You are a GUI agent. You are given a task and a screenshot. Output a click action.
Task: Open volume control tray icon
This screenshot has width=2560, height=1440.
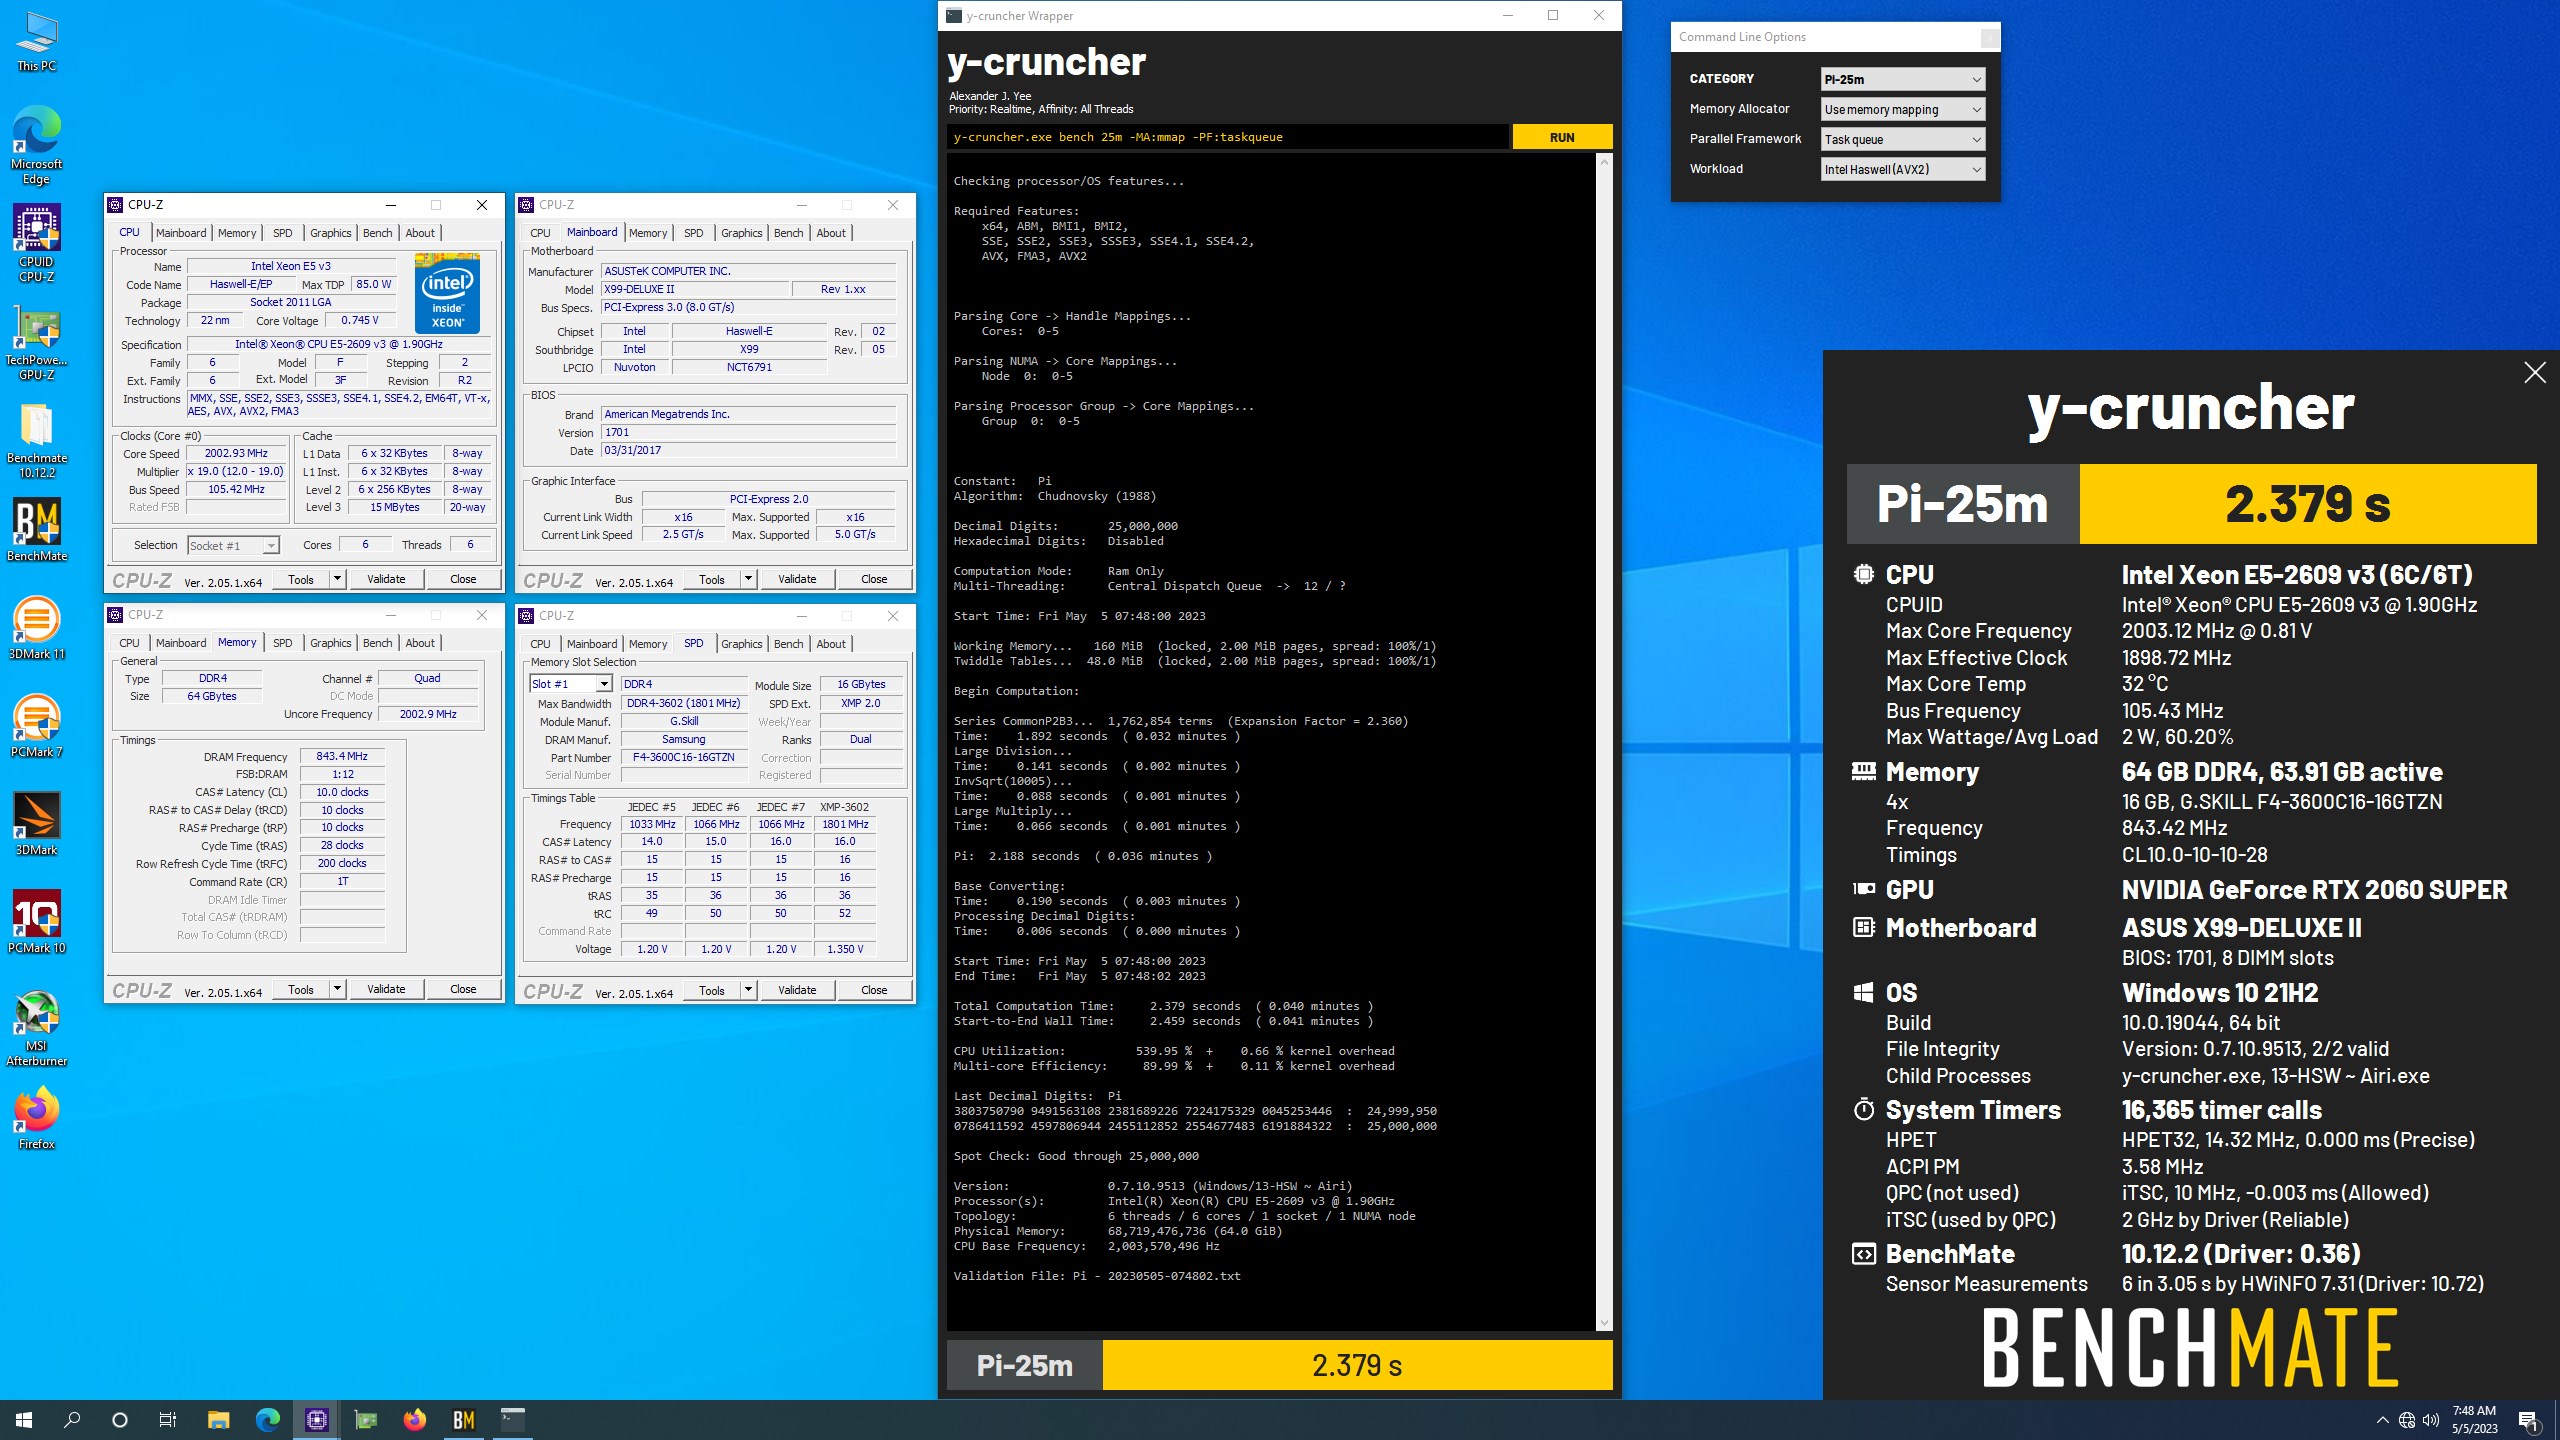point(2431,1420)
